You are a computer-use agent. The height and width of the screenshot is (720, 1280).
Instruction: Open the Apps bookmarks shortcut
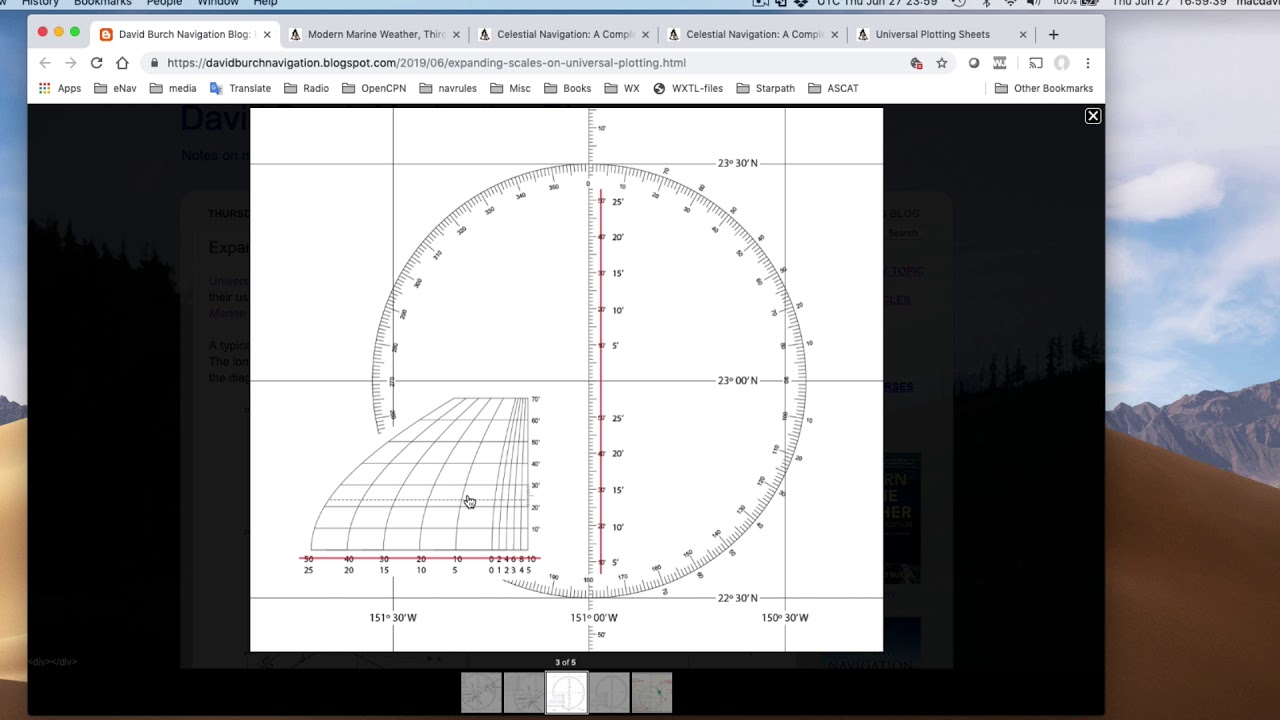[60, 88]
